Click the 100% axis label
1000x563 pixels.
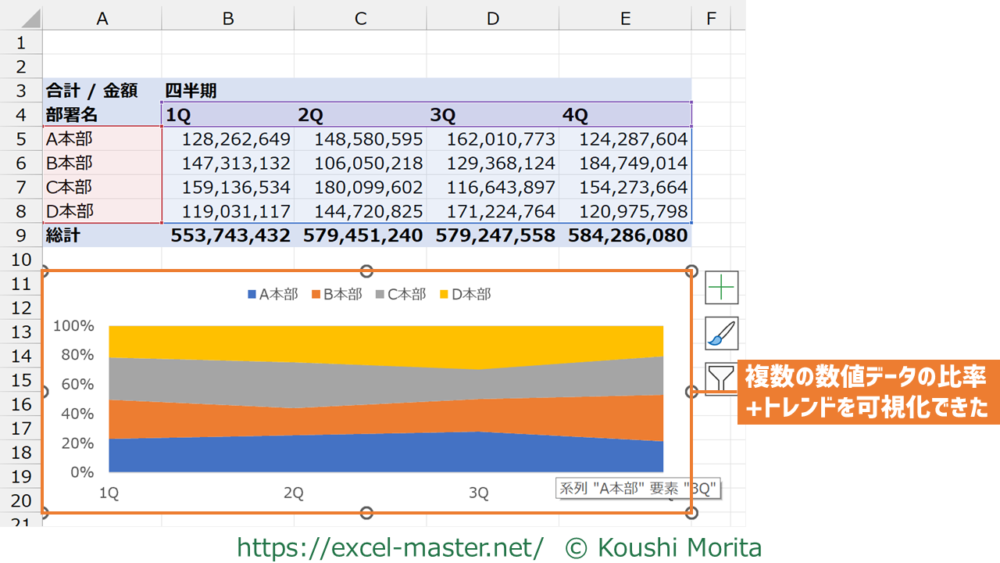74,326
